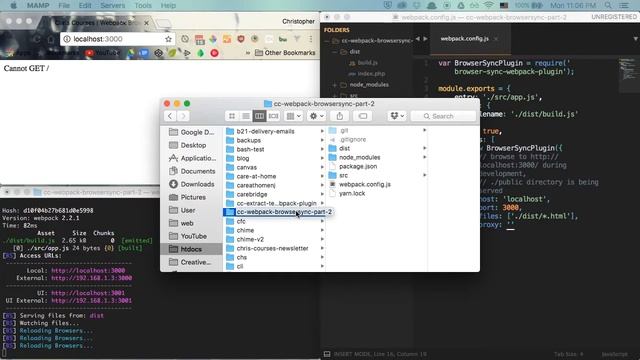The image size is (640, 360).
Task: Go forward in the Finder window
Action: click(183, 116)
